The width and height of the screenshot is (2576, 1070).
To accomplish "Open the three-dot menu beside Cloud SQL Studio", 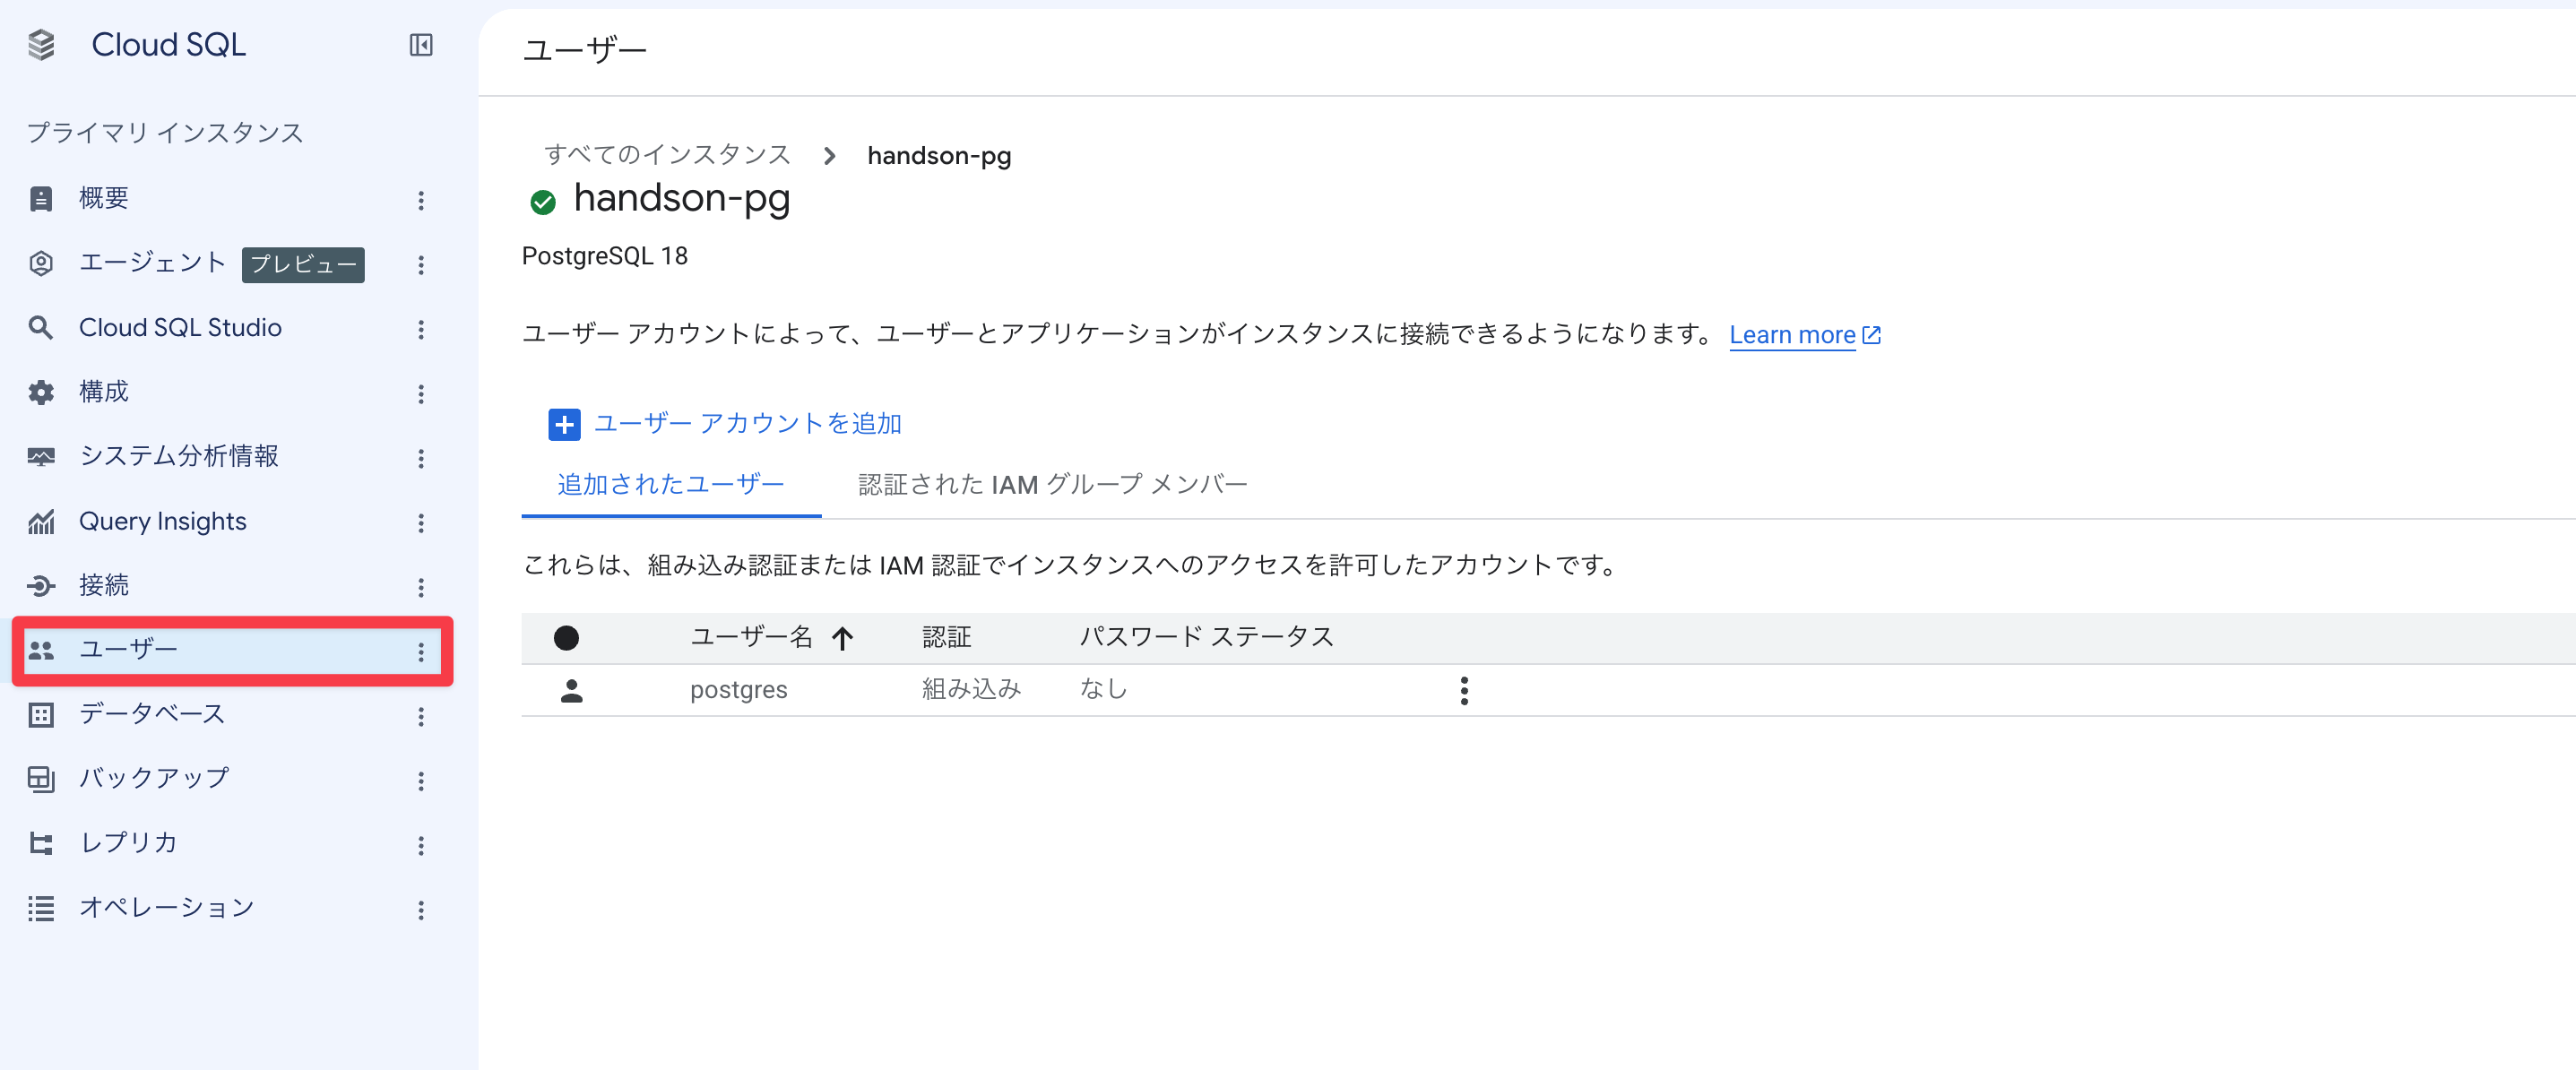I will [x=421, y=329].
